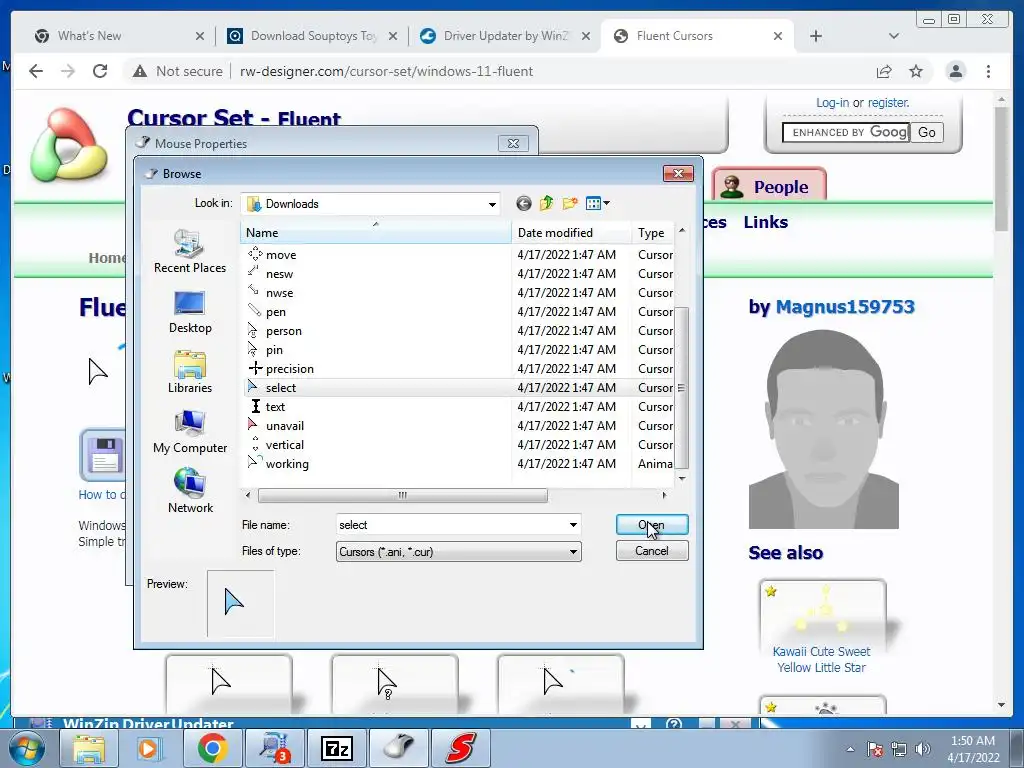
Task: Open the People tab on the website
Action: pyautogui.click(x=769, y=186)
